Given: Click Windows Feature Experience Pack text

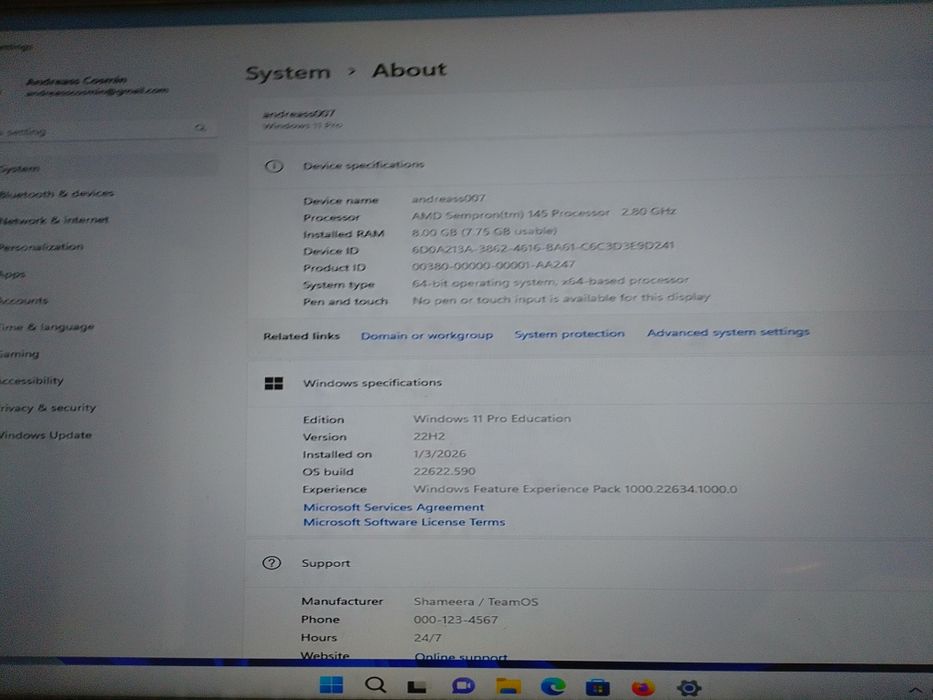Looking at the screenshot, I should (575, 489).
